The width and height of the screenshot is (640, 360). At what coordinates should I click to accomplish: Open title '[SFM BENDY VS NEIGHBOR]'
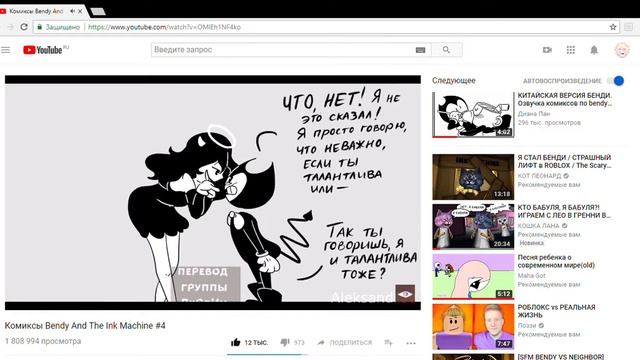pos(560,357)
